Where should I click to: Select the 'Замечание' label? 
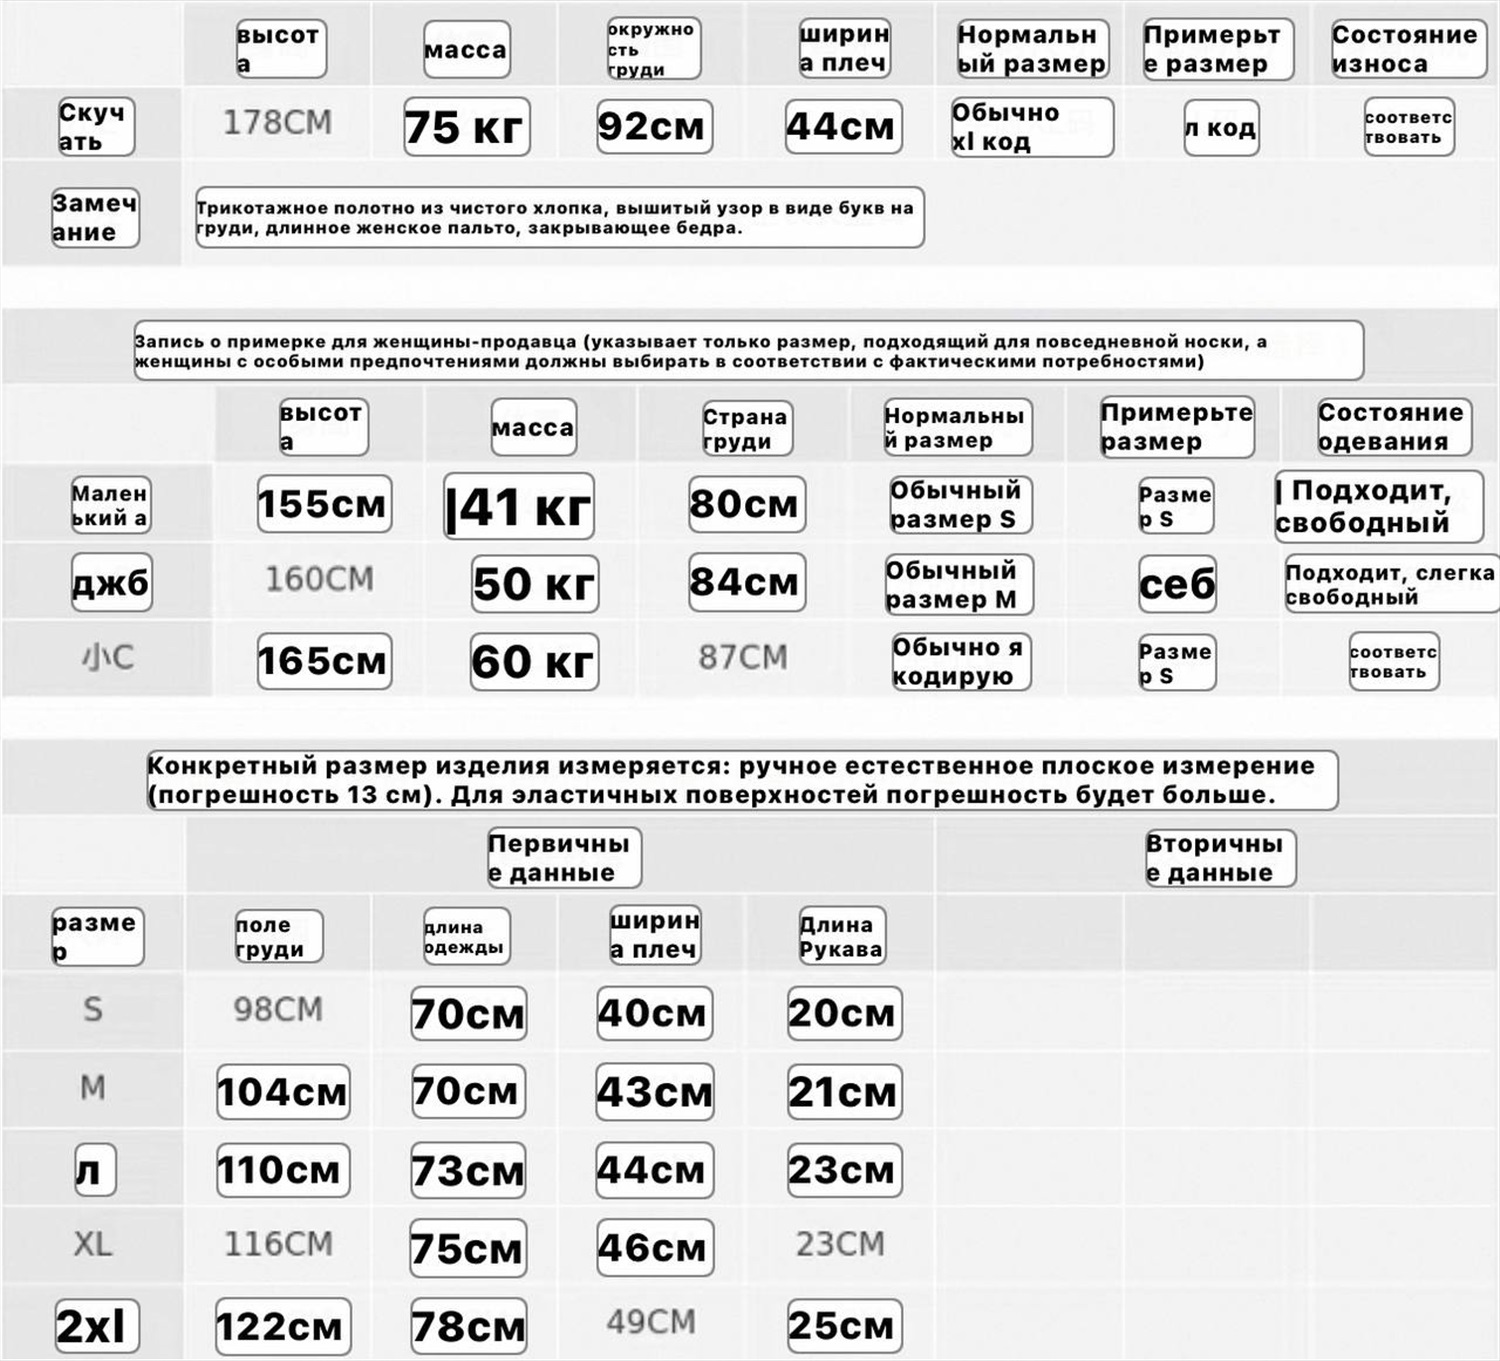(x=95, y=217)
